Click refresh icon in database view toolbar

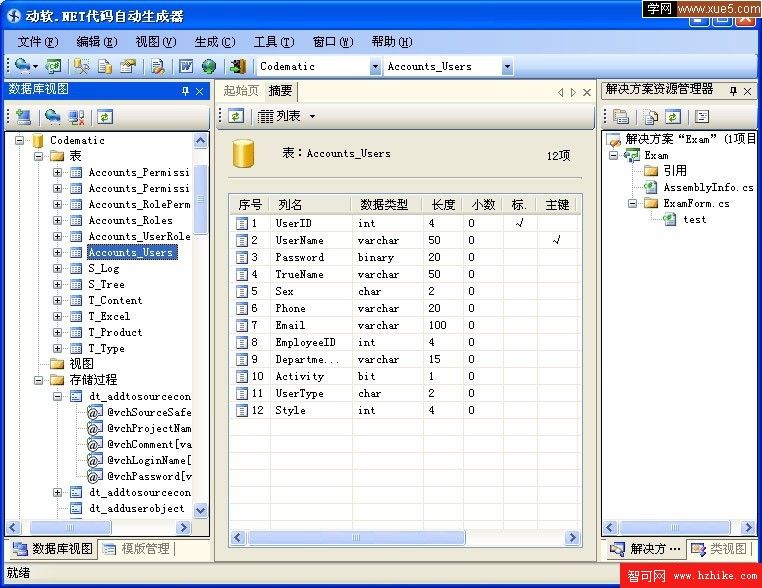click(x=105, y=117)
